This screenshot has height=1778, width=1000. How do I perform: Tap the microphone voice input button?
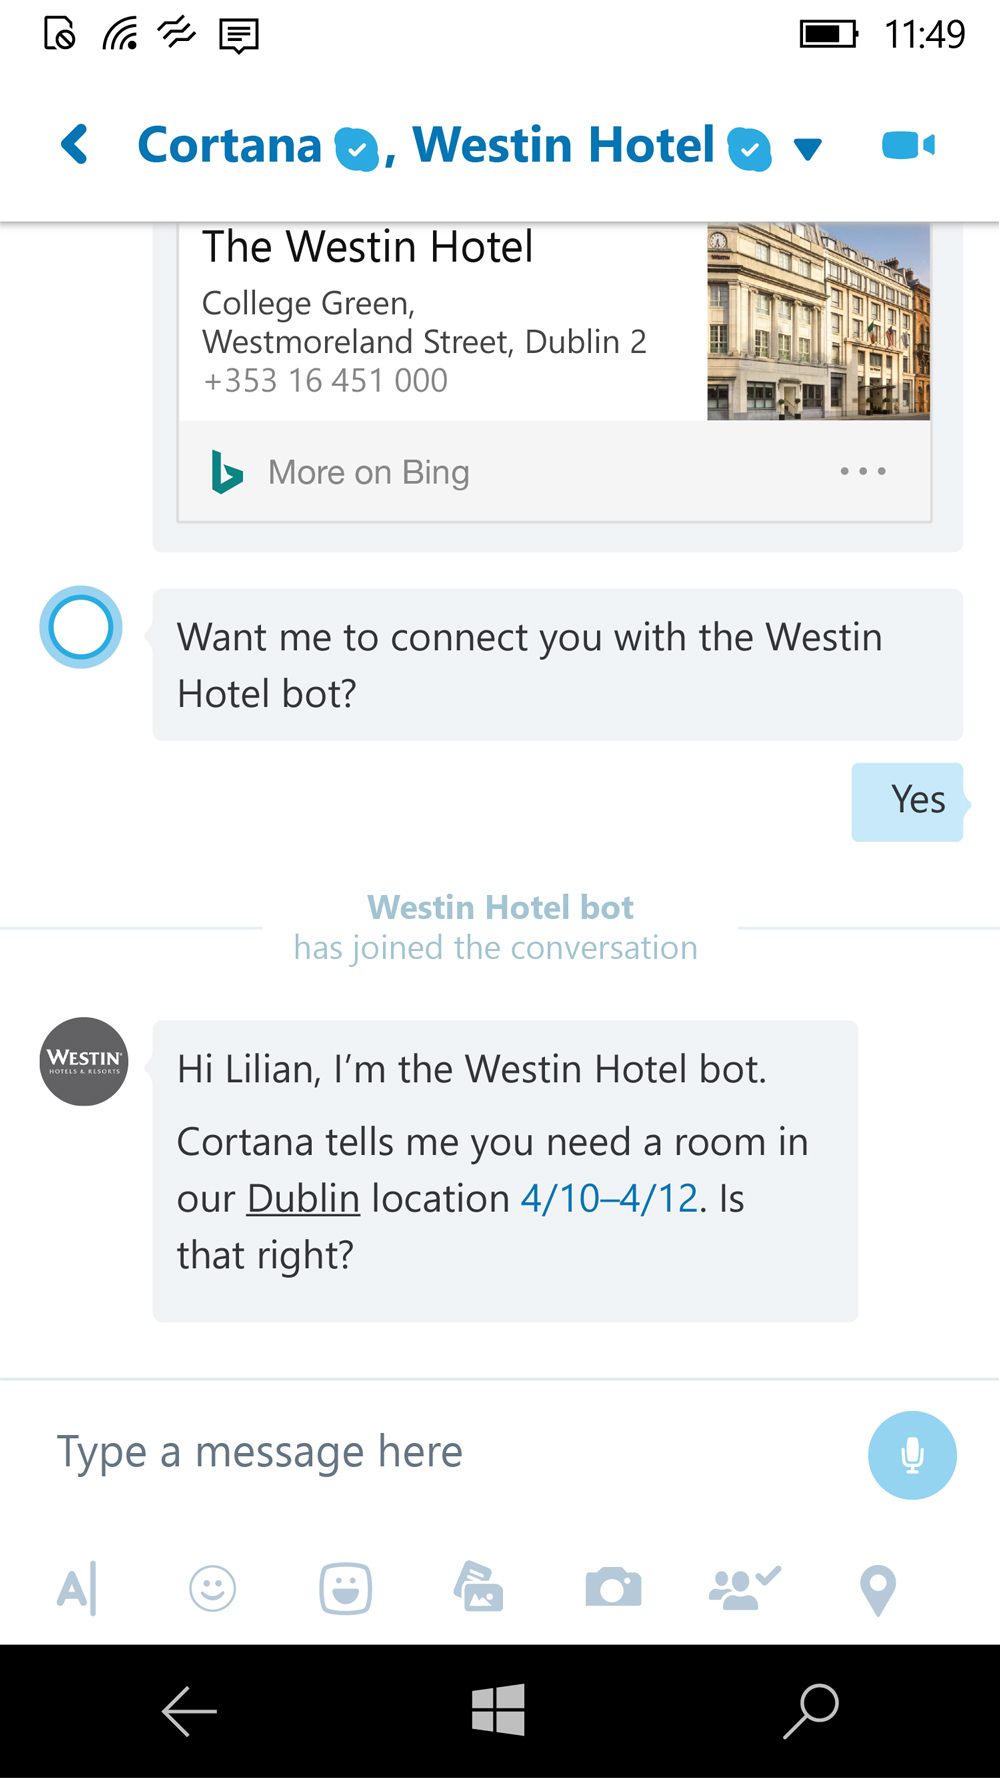point(912,1455)
